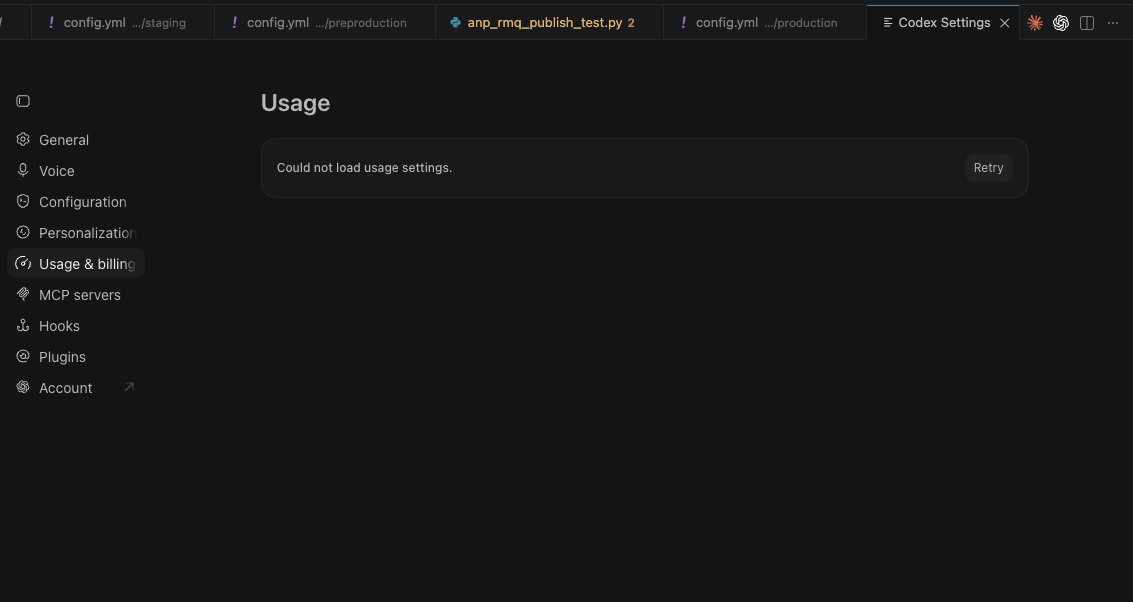Open the config.yml production tab

[x=764, y=22]
